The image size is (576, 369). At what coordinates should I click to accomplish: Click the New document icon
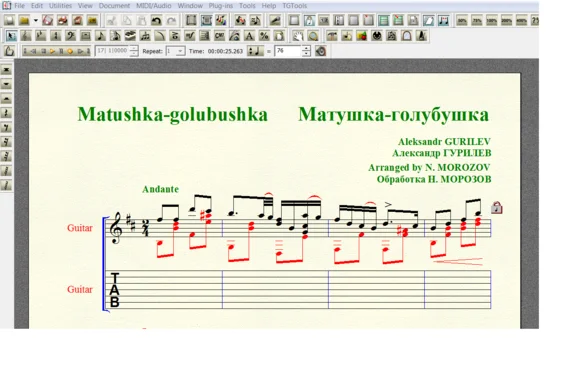(9, 21)
